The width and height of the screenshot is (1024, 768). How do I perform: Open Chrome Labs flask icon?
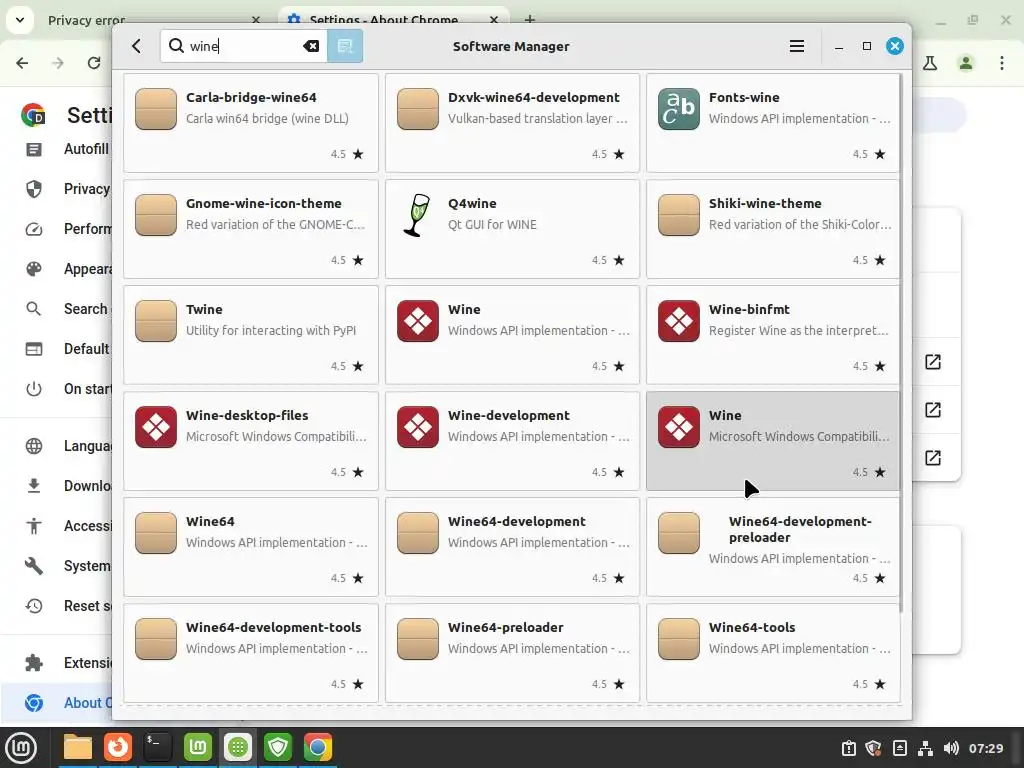point(930,63)
